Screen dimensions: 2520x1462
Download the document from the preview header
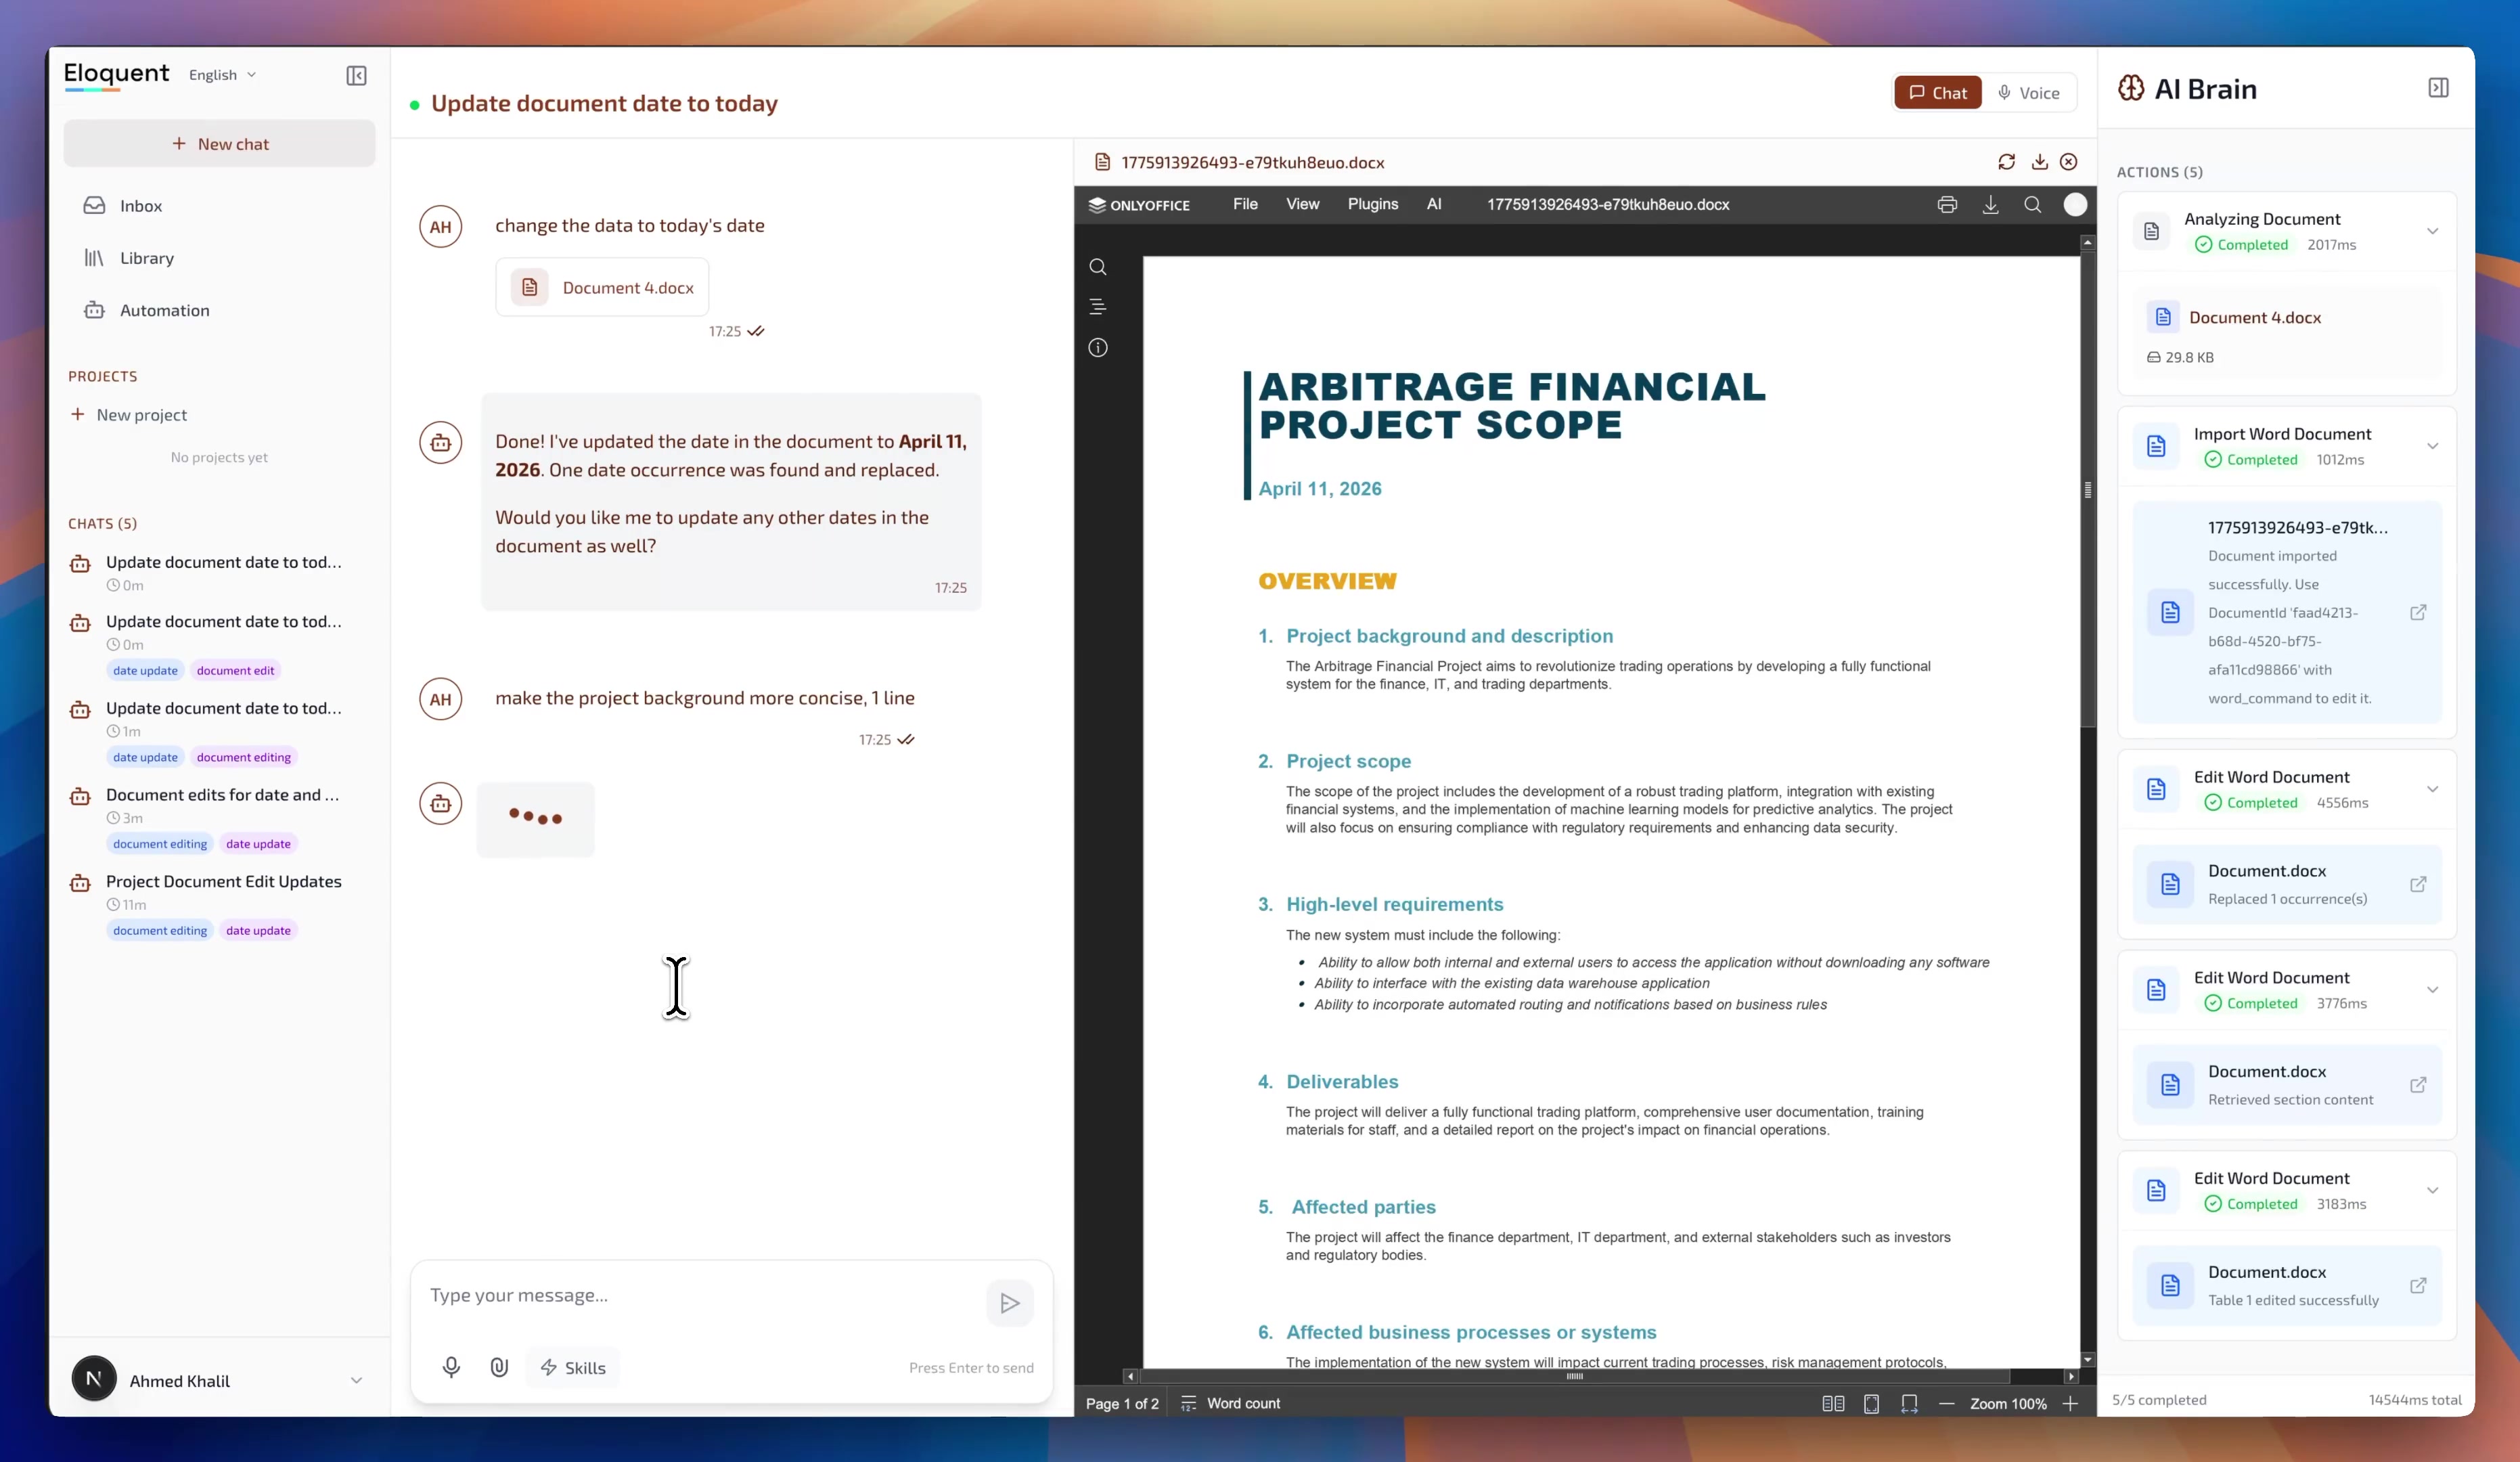pos(2039,162)
